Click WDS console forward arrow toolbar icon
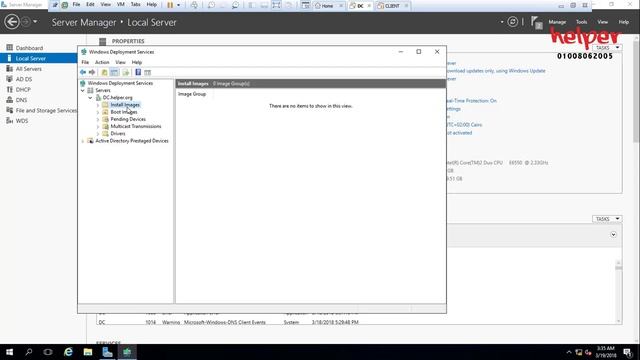This screenshot has width=640, height=360. (92, 72)
